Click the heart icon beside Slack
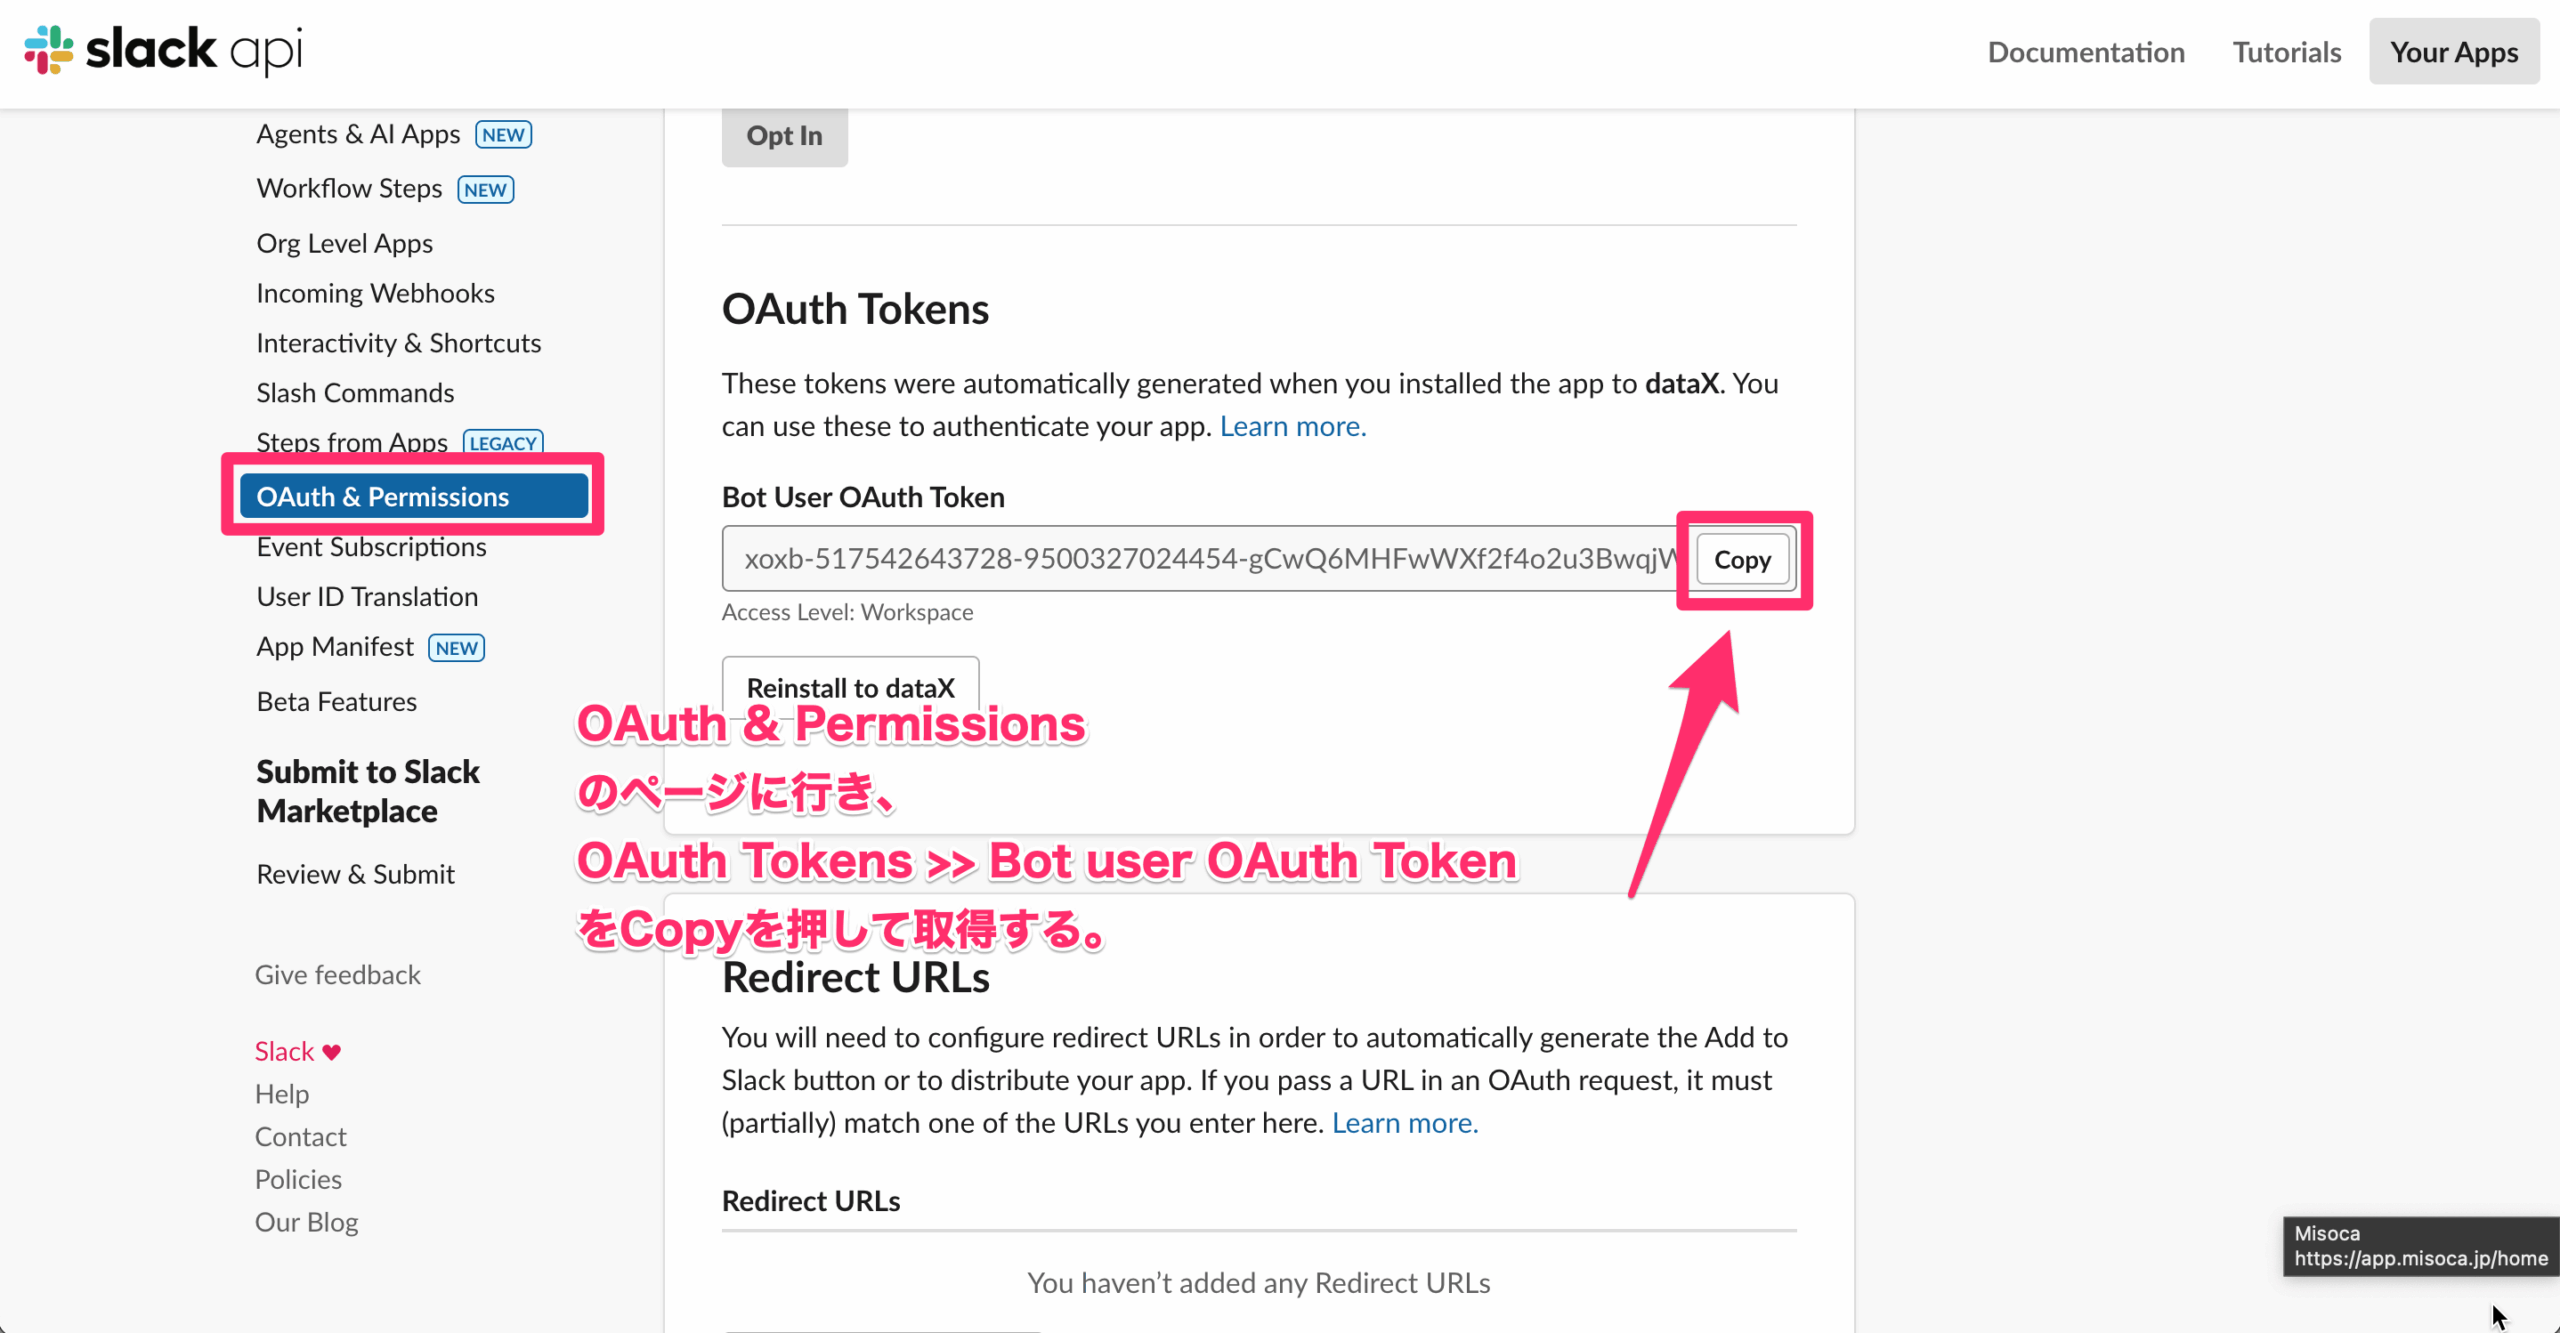The height and width of the screenshot is (1333, 2560). [x=332, y=1052]
